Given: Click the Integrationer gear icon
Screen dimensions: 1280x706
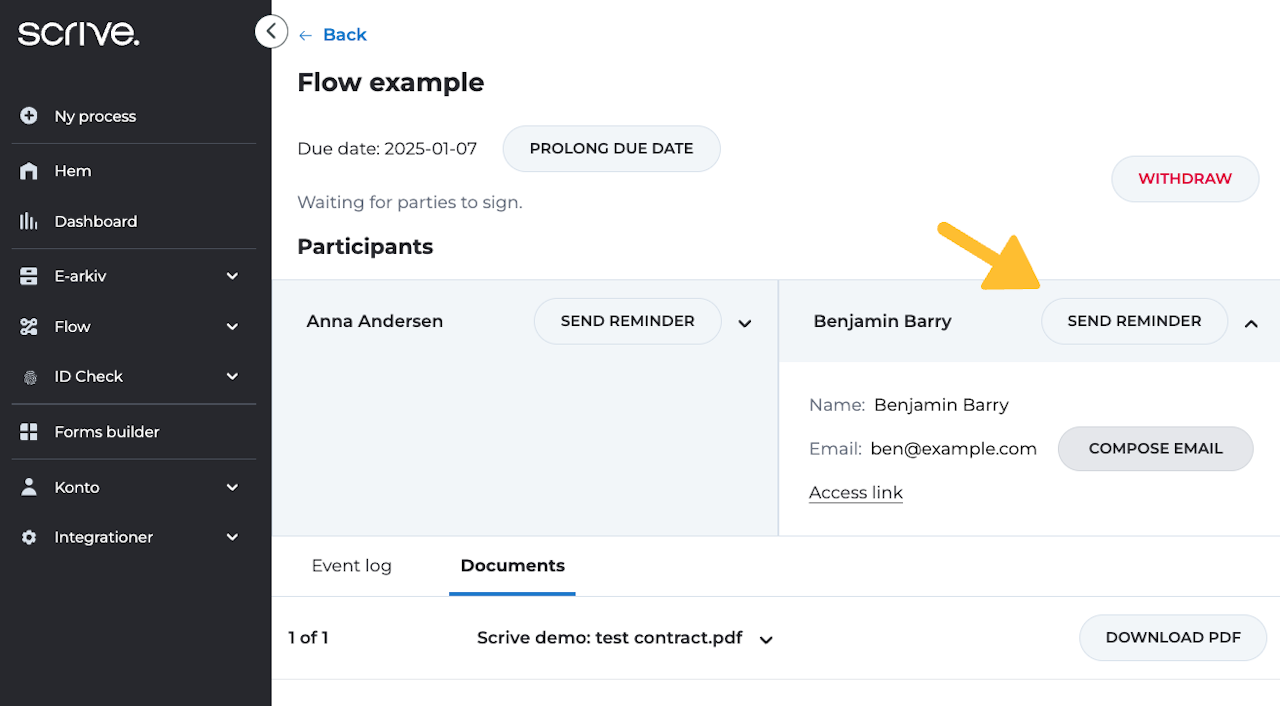Looking at the screenshot, I should [29, 537].
